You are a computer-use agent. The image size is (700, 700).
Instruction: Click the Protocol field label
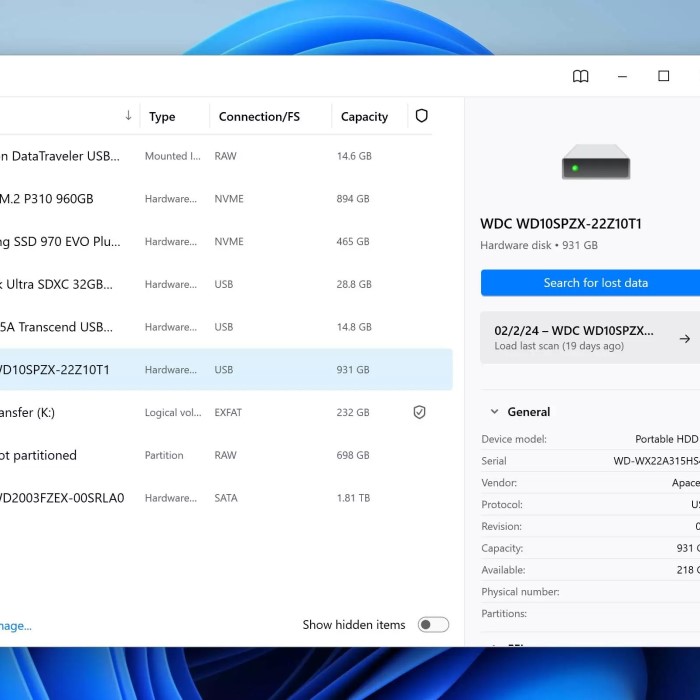502,504
